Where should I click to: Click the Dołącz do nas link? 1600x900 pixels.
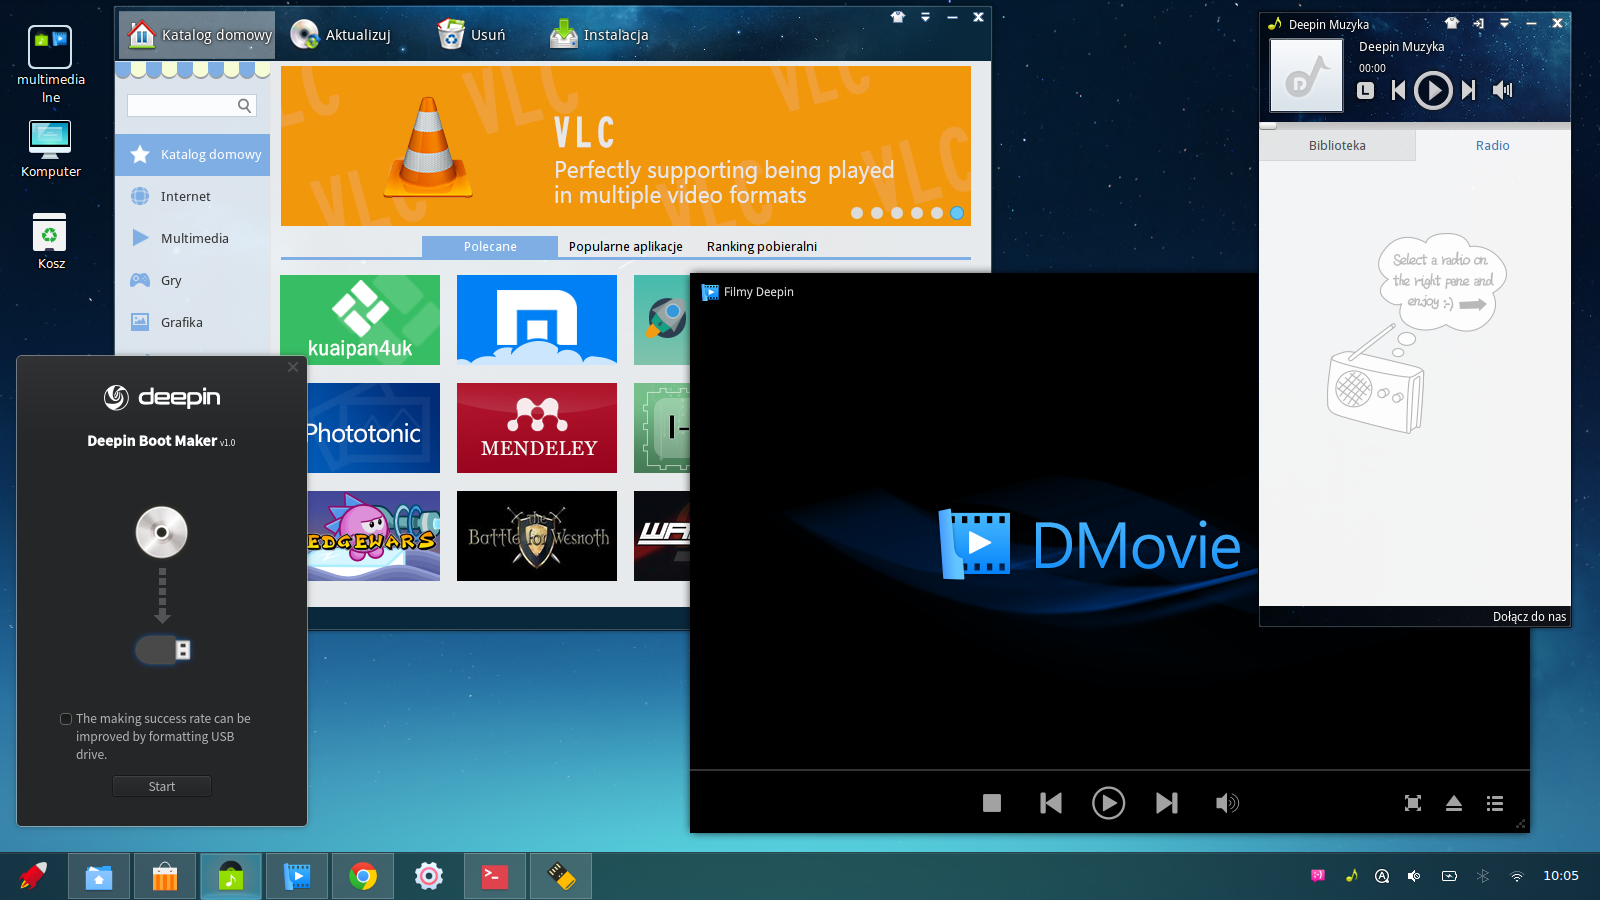click(x=1529, y=617)
